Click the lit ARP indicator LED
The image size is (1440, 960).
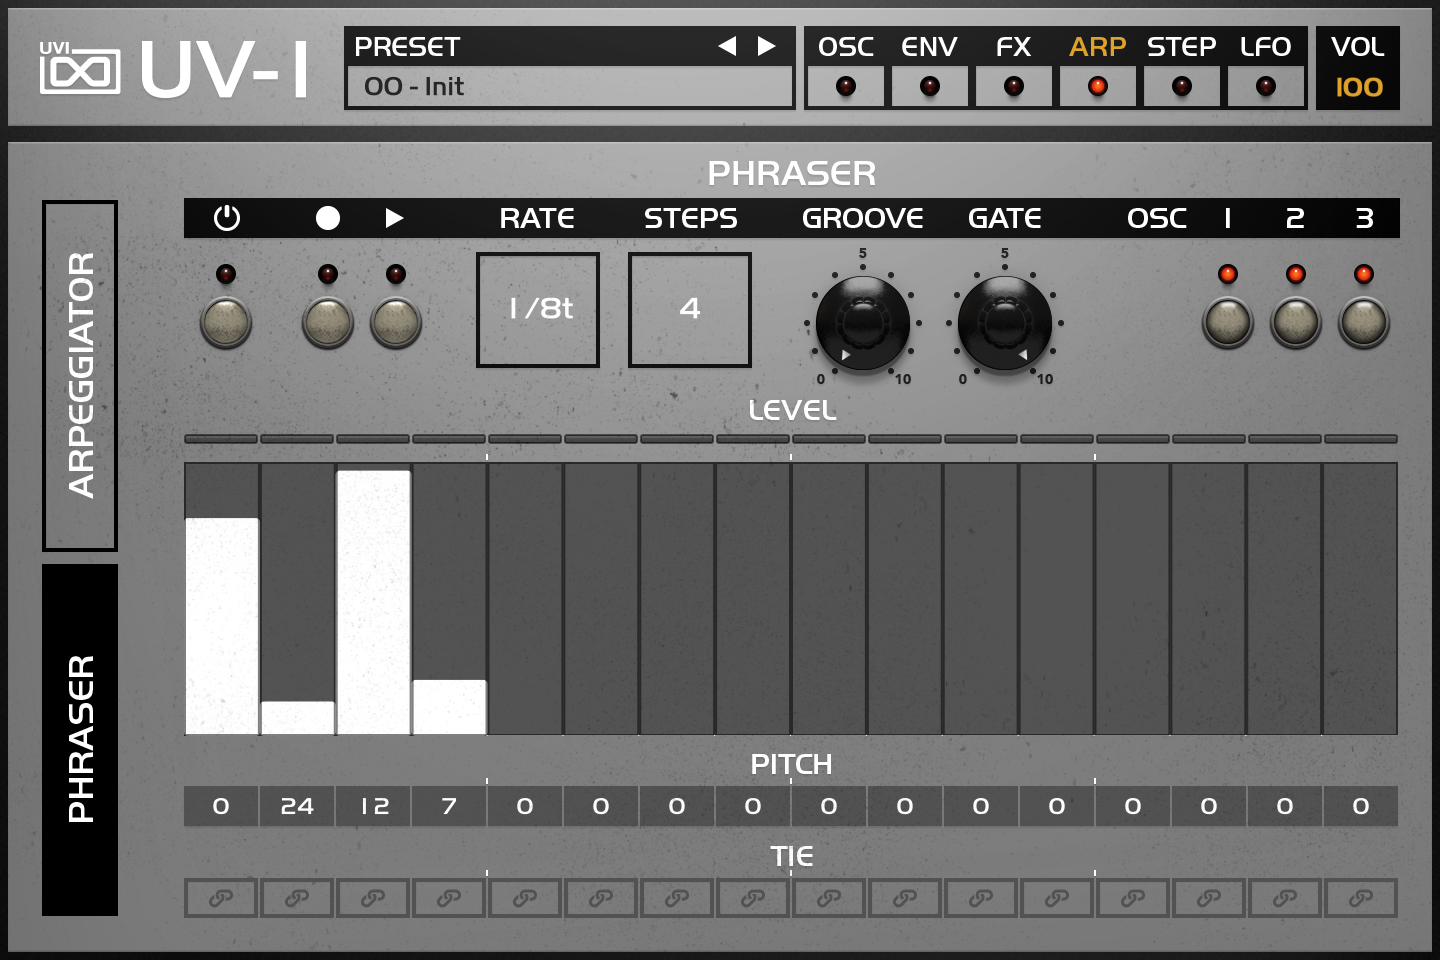coord(1098,87)
